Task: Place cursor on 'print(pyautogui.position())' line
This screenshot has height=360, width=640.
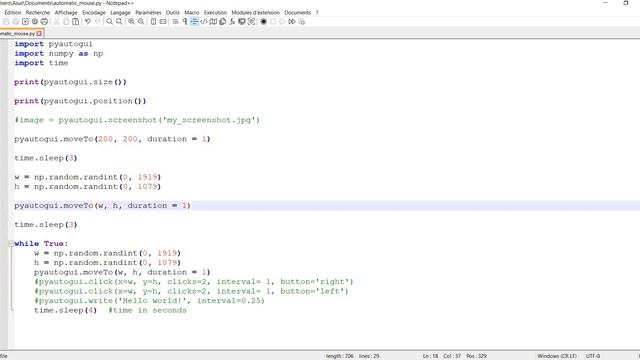Action: click(80, 101)
